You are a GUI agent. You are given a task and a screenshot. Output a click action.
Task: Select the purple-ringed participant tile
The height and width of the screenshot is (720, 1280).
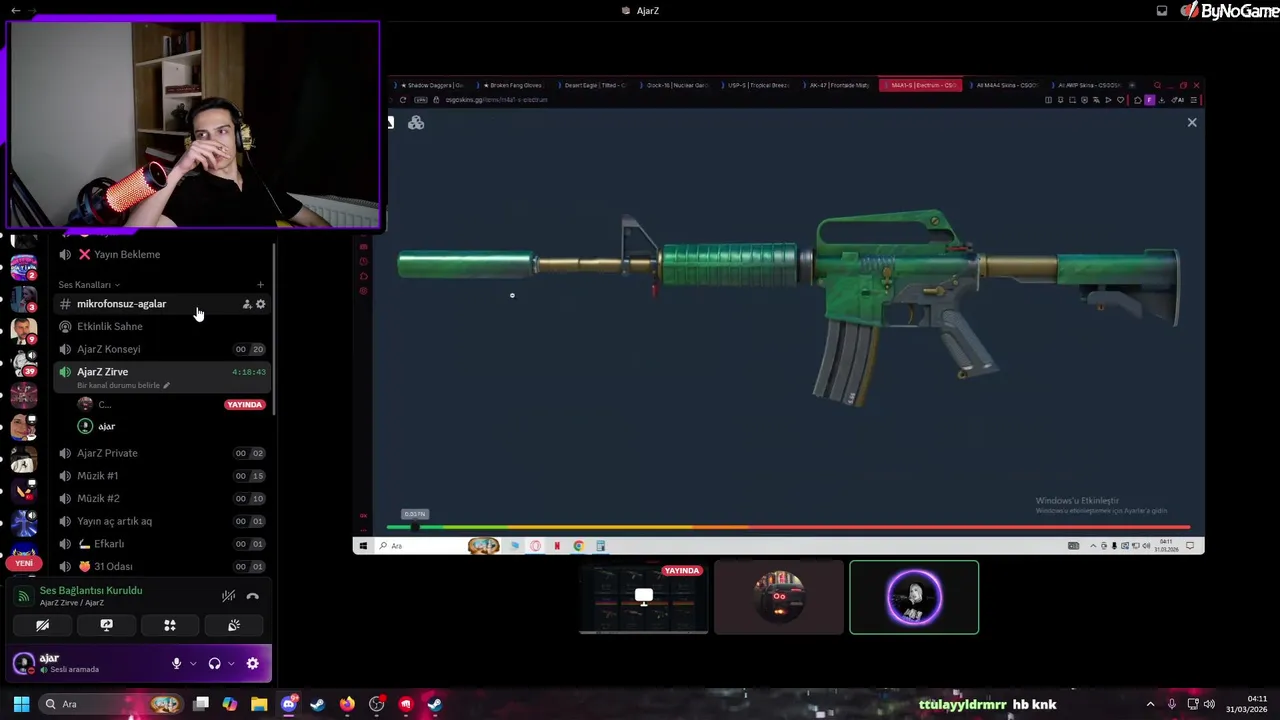[x=914, y=597]
